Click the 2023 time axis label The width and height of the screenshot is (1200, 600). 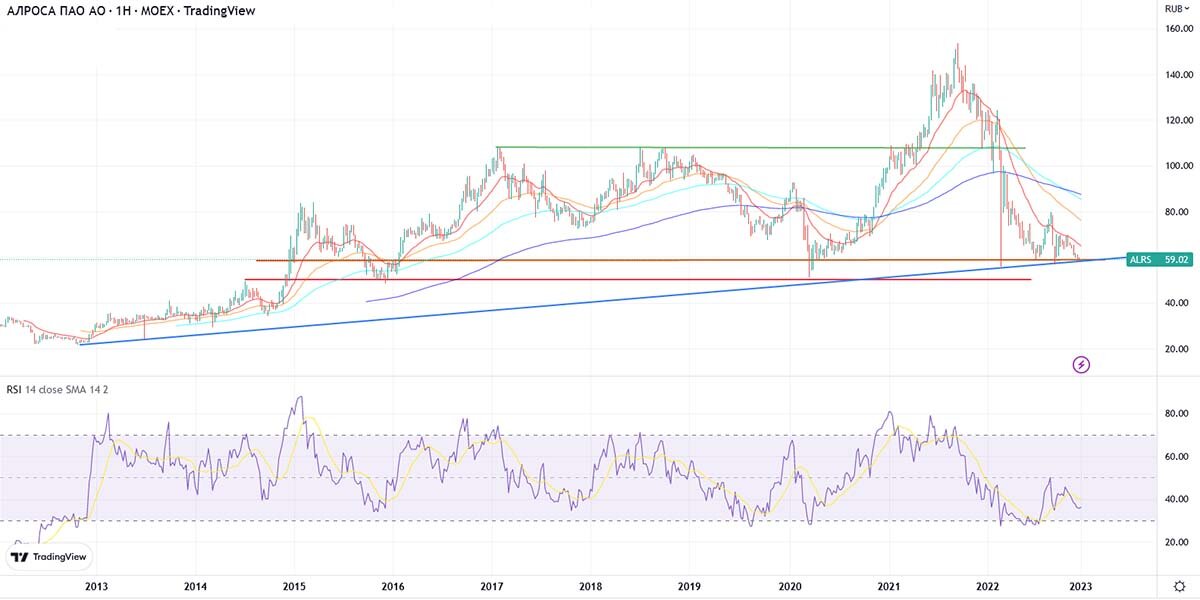1080,586
